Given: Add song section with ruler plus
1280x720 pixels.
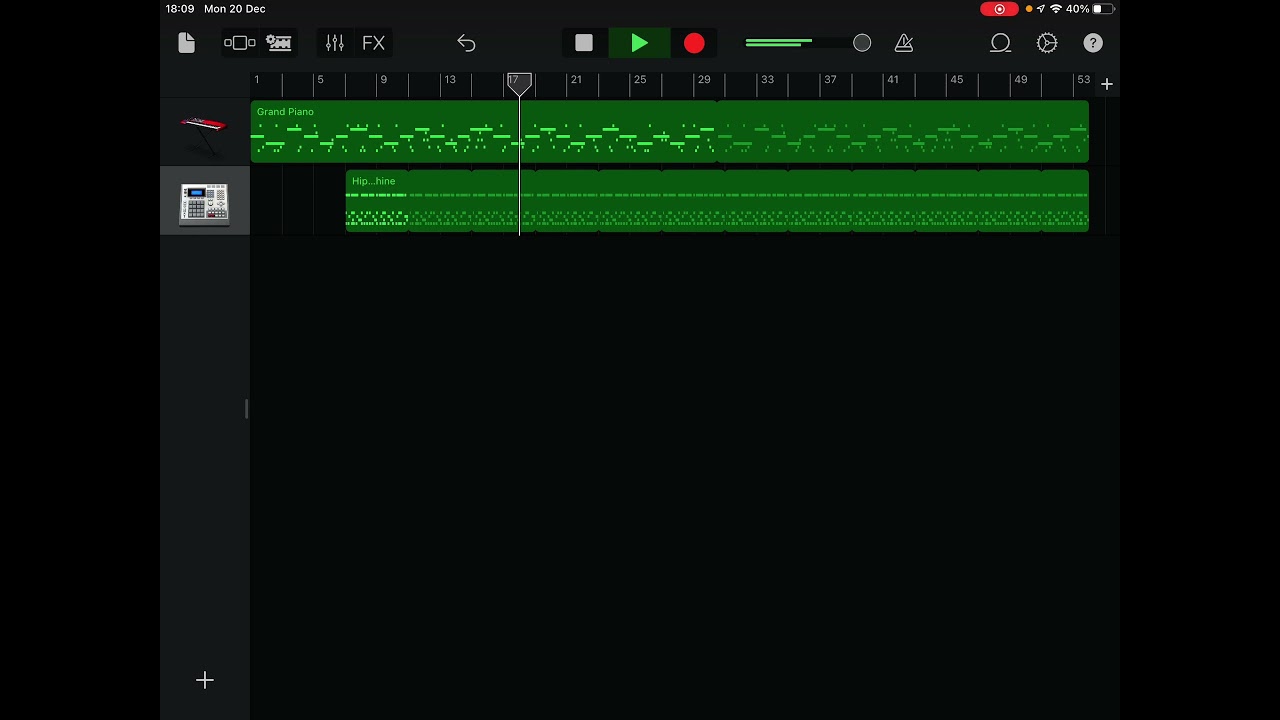Looking at the screenshot, I should coord(1107,84).
